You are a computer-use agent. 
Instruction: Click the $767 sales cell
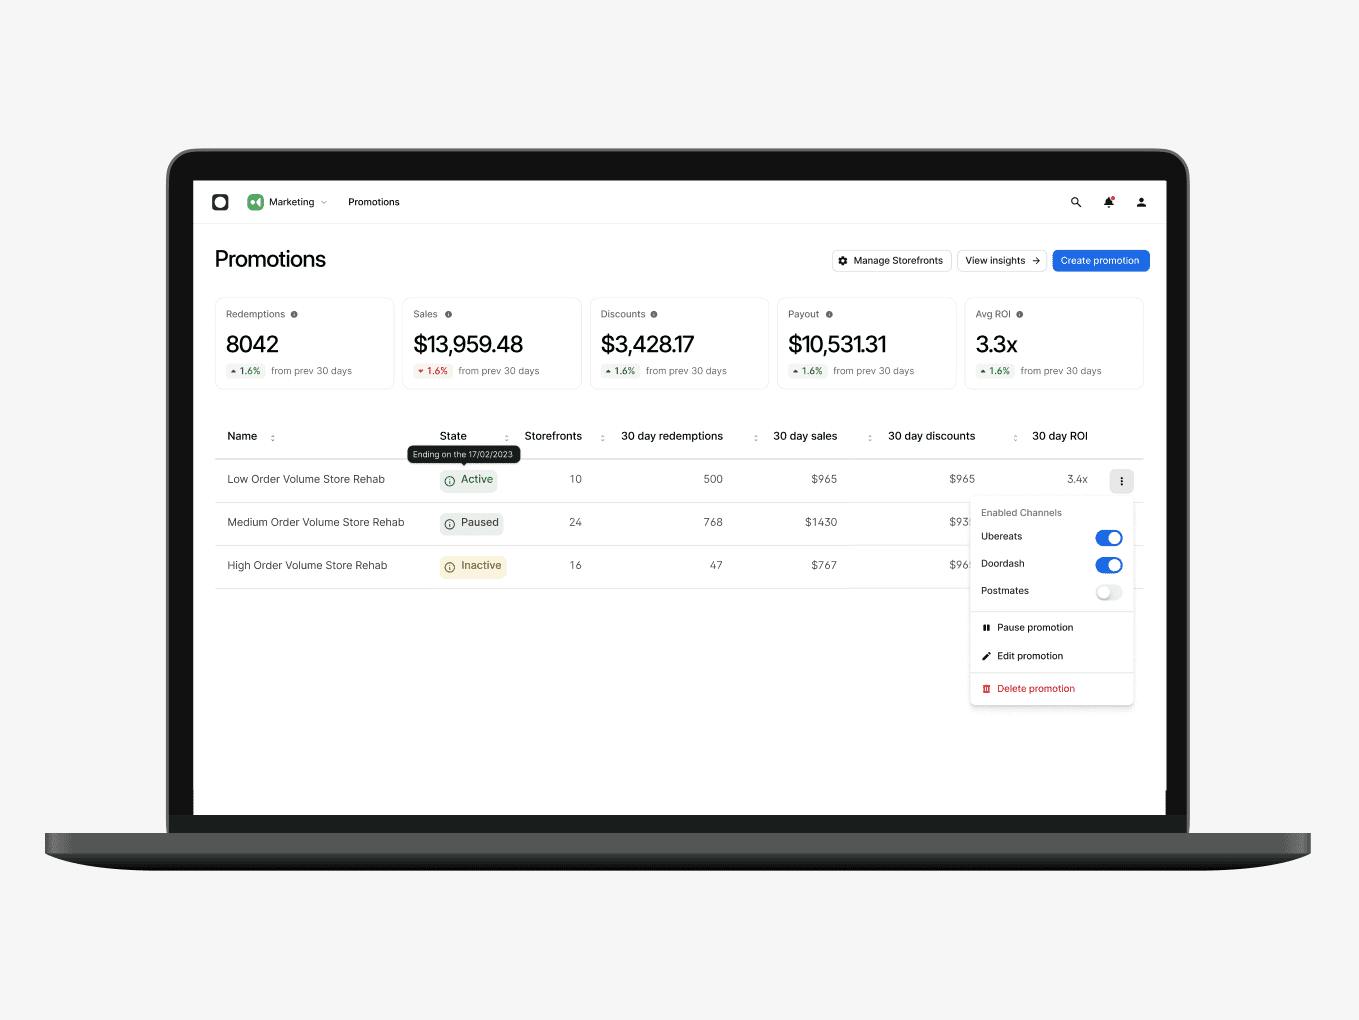pyautogui.click(x=824, y=565)
